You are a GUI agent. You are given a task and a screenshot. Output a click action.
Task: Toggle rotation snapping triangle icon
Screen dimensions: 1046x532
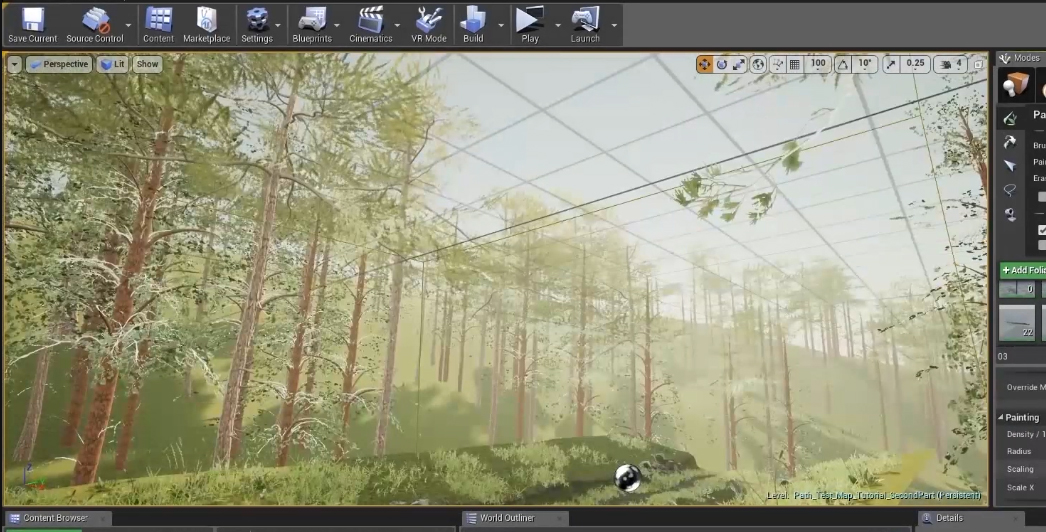point(843,64)
